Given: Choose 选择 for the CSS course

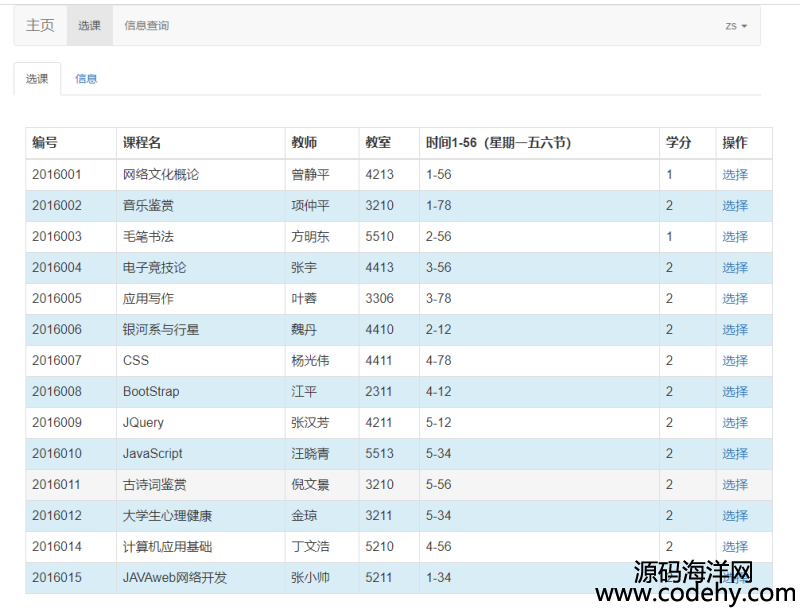Looking at the screenshot, I should point(735,361).
